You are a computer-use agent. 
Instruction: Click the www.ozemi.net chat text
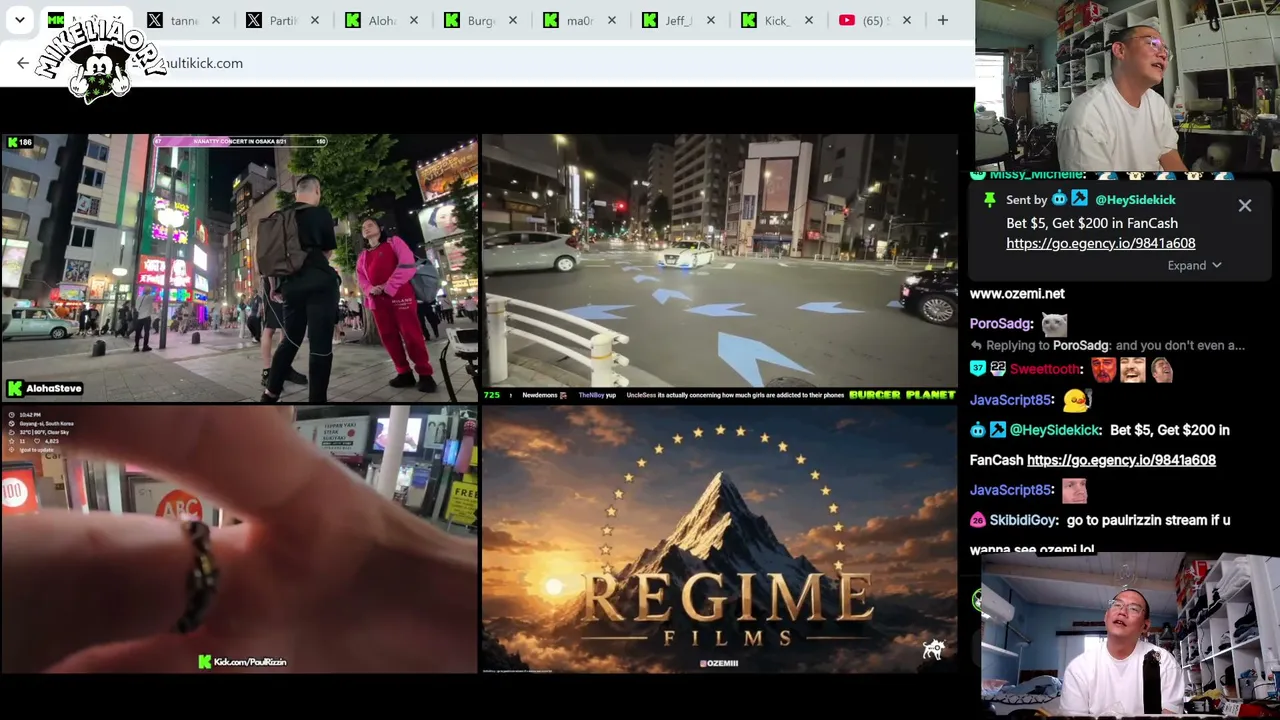[1017, 294]
